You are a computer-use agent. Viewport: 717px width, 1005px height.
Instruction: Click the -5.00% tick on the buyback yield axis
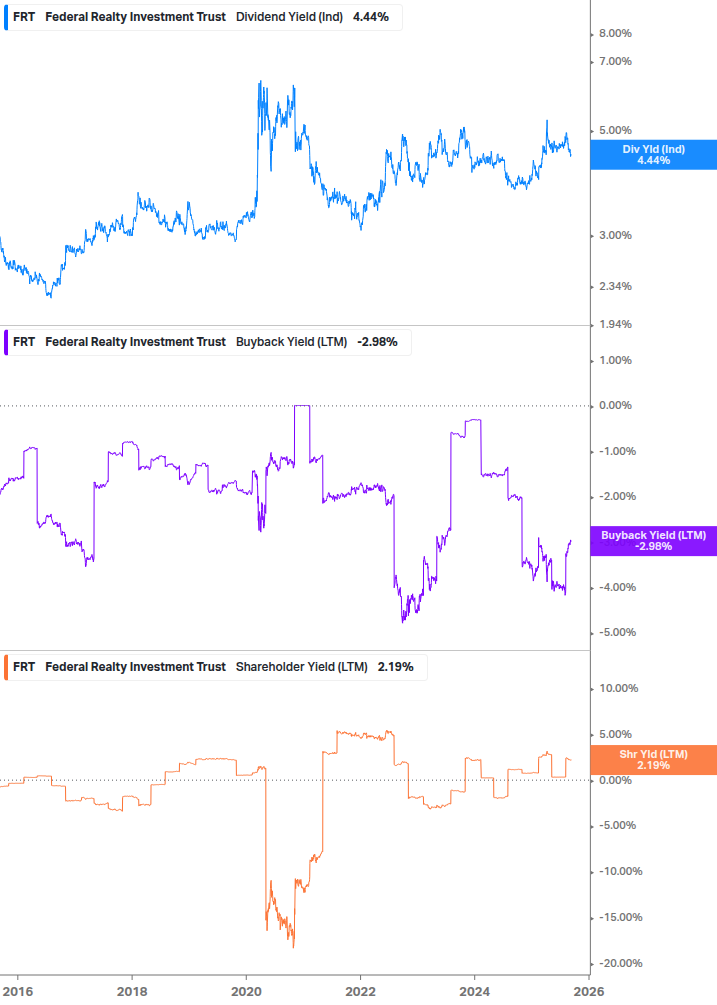617,632
